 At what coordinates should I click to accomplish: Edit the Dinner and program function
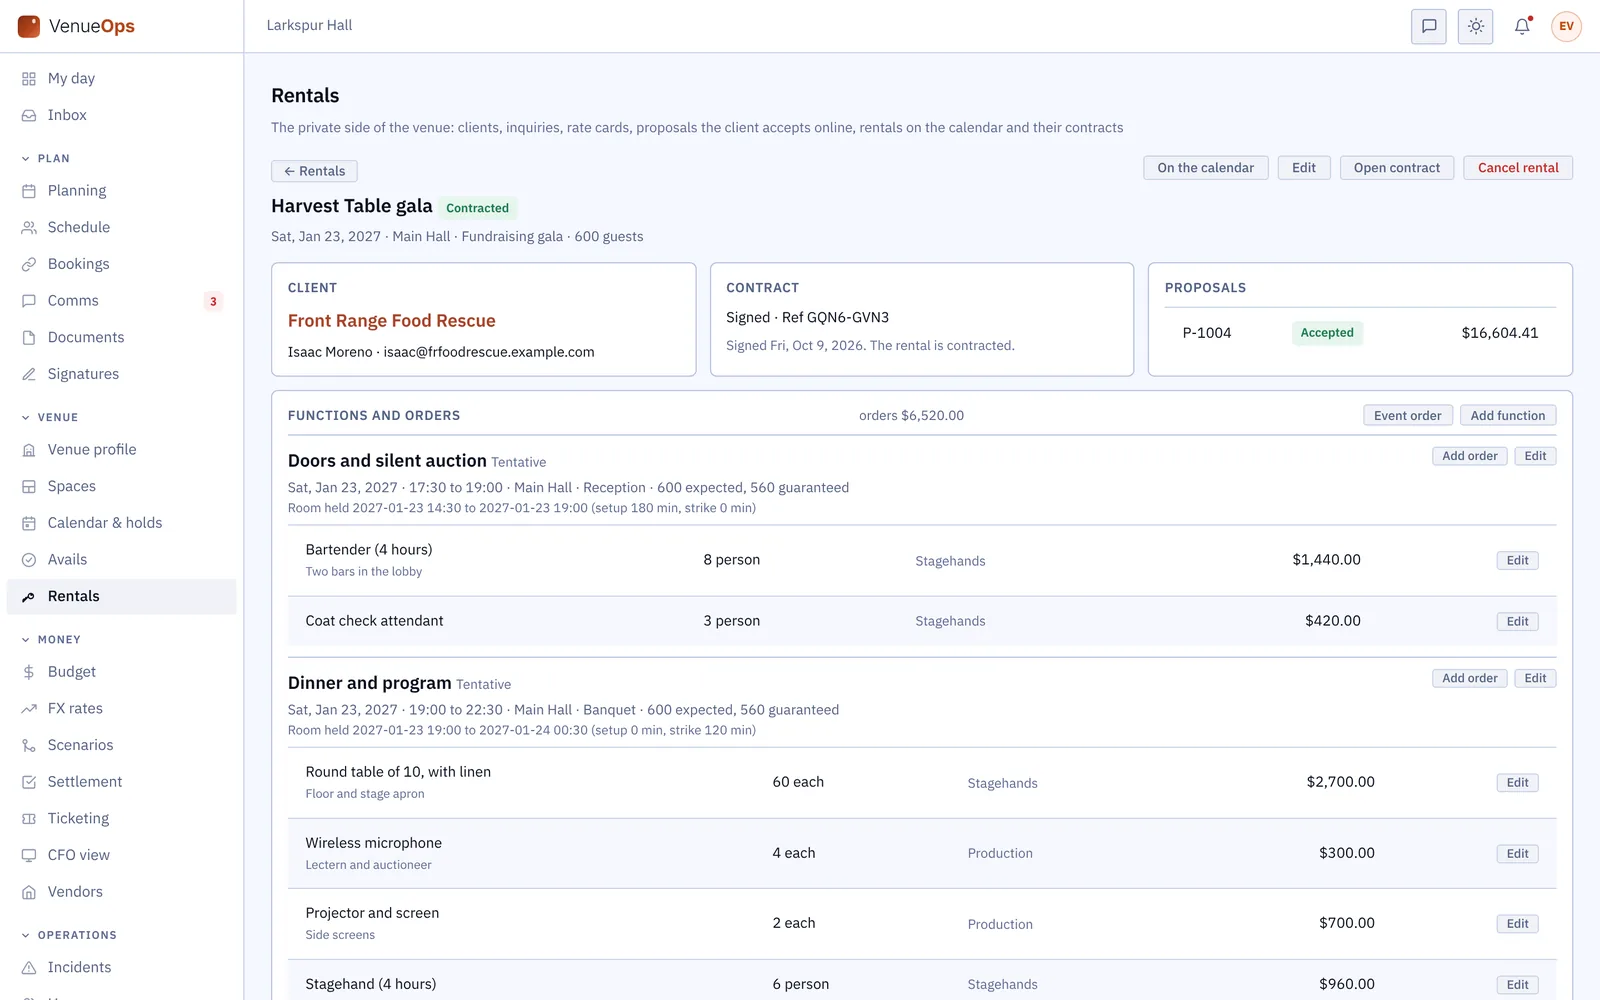pyautogui.click(x=1535, y=678)
